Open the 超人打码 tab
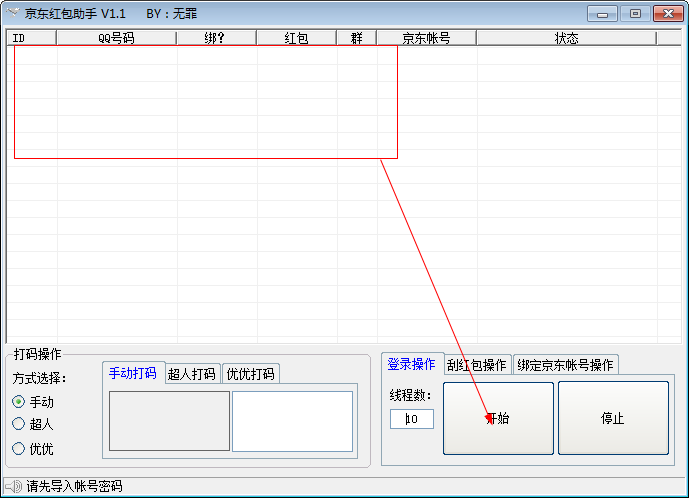 [x=192, y=374]
